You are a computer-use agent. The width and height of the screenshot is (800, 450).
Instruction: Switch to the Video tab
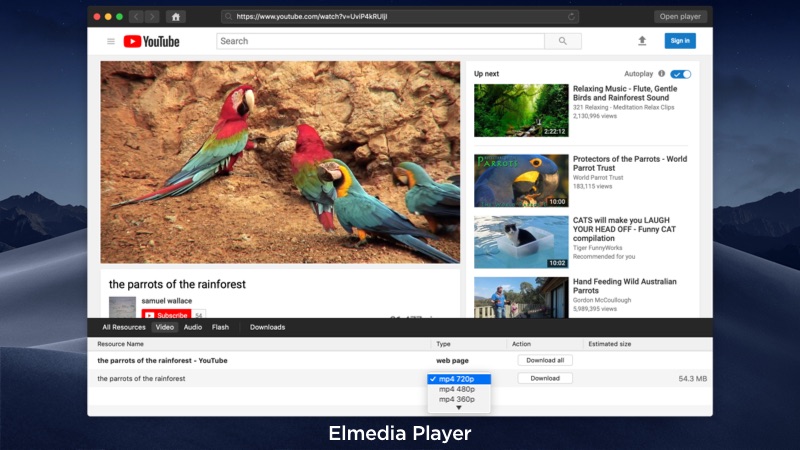[x=164, y=327]
